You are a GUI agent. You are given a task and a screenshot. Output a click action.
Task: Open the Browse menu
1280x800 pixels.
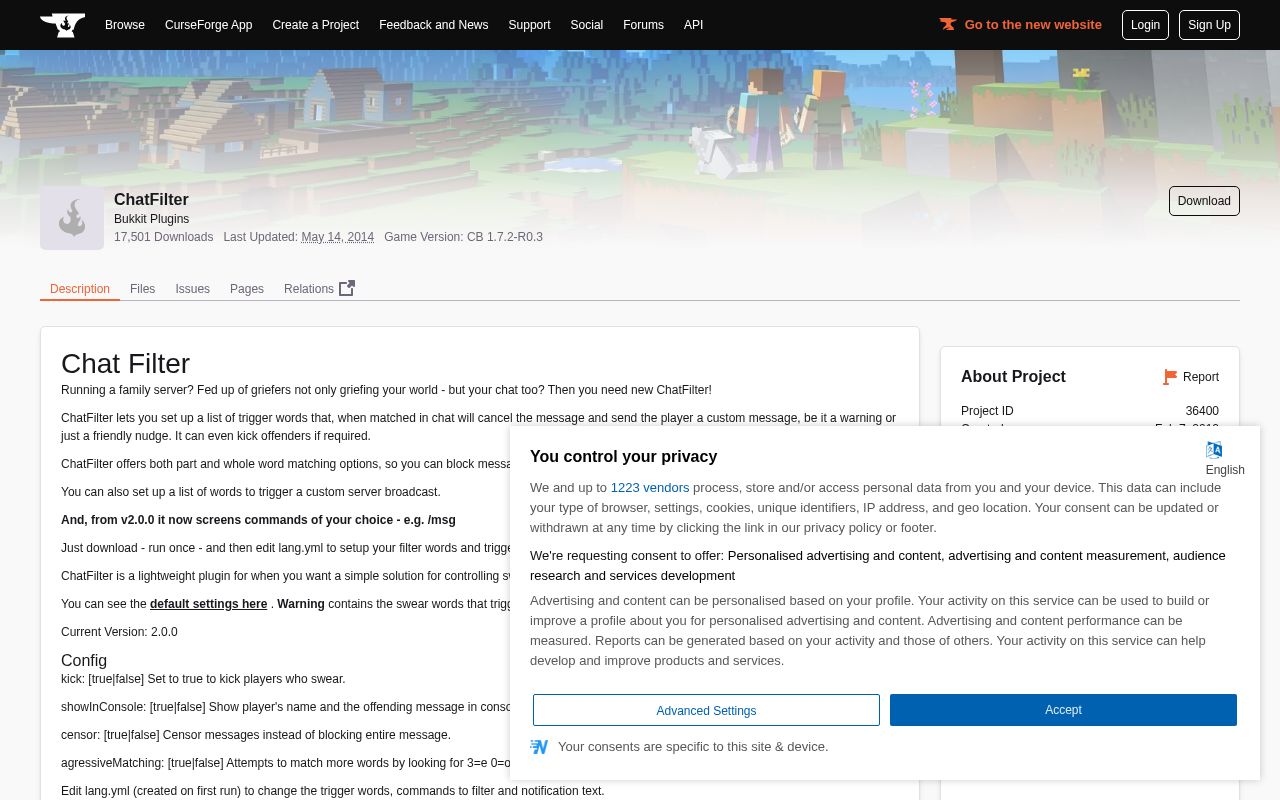pos(125,25)
